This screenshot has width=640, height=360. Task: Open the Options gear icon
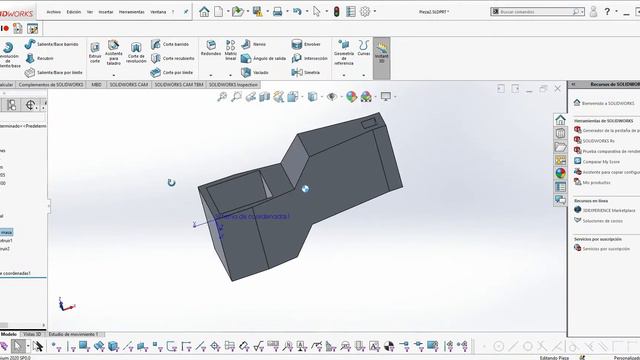[365, 12]
